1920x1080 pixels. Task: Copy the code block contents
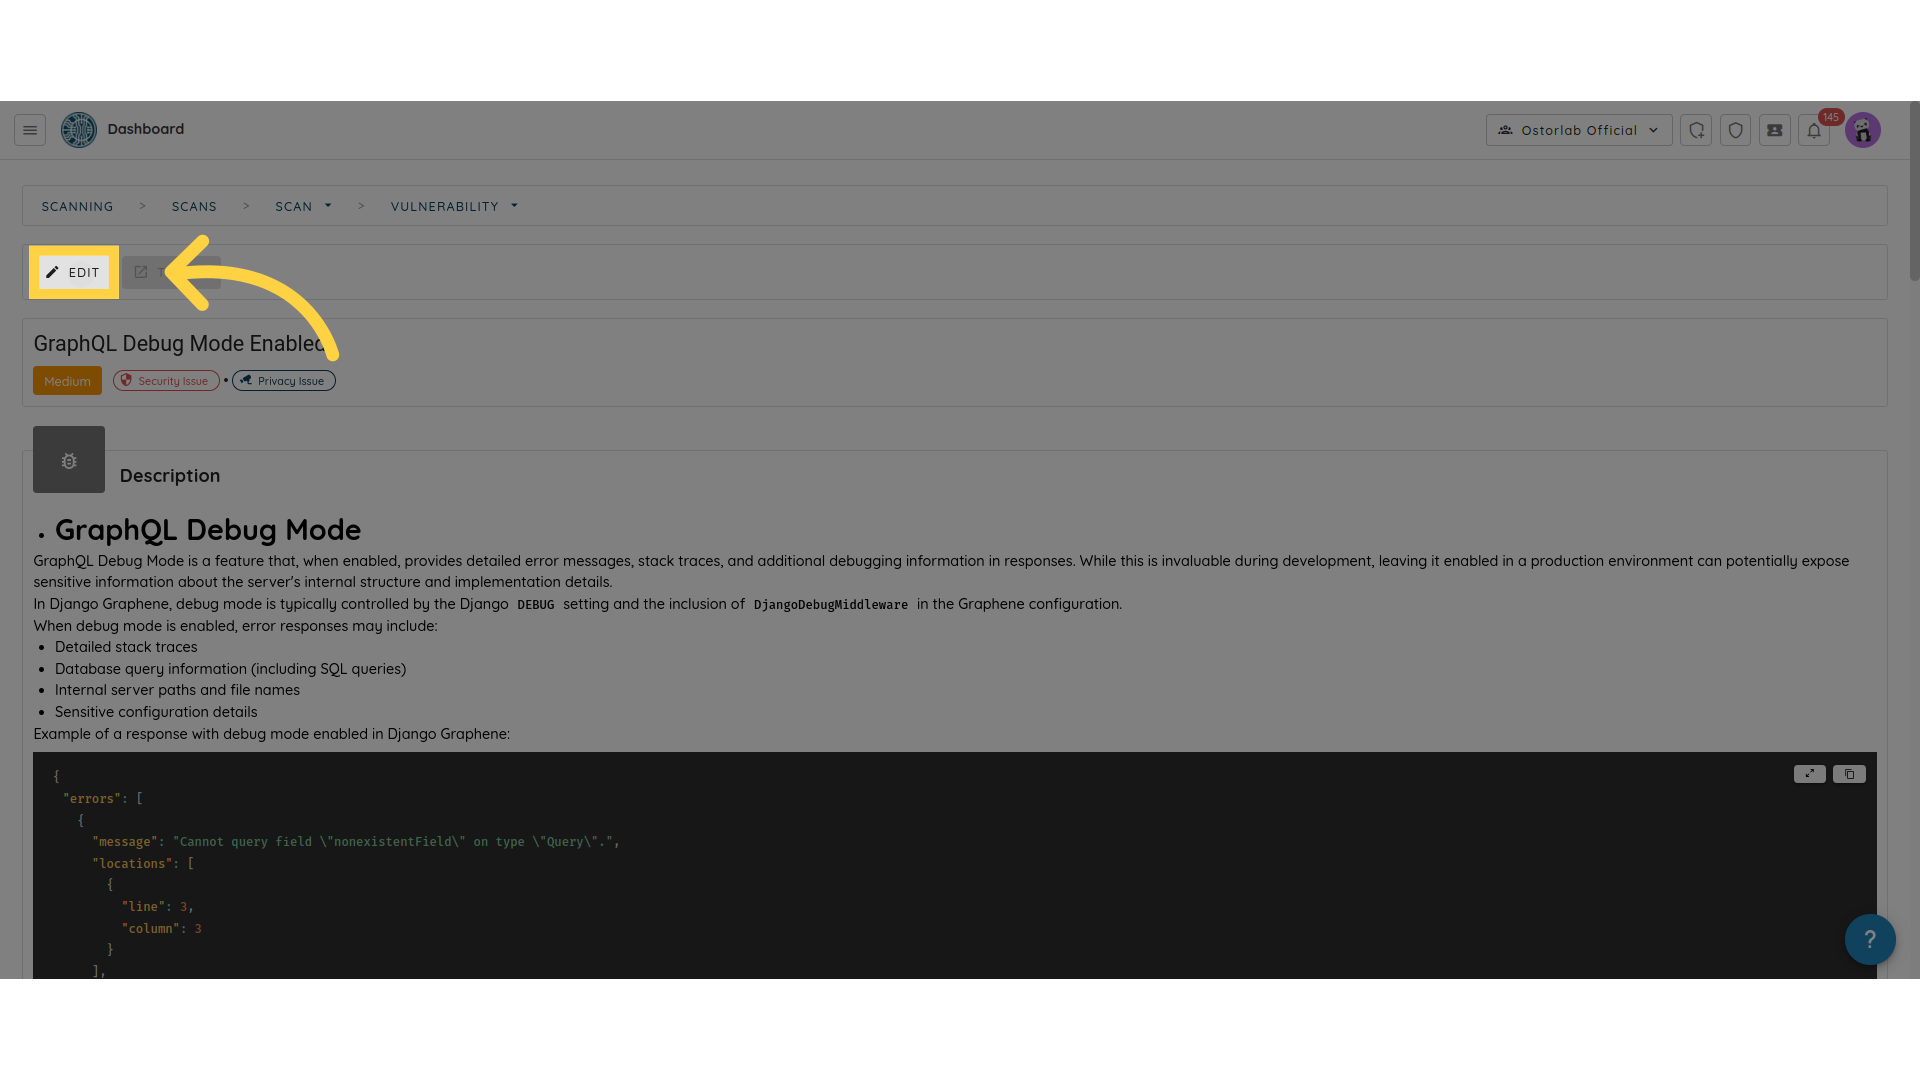1849,774
